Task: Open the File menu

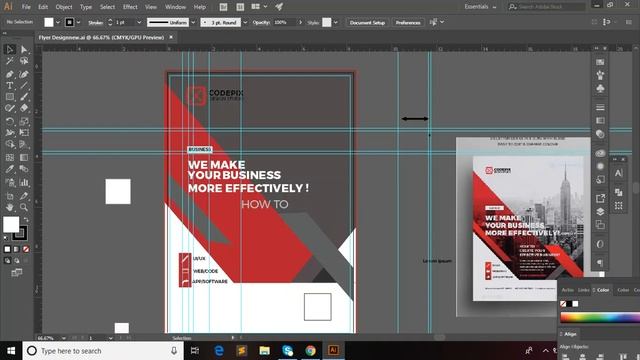Action: pos(26,7)
